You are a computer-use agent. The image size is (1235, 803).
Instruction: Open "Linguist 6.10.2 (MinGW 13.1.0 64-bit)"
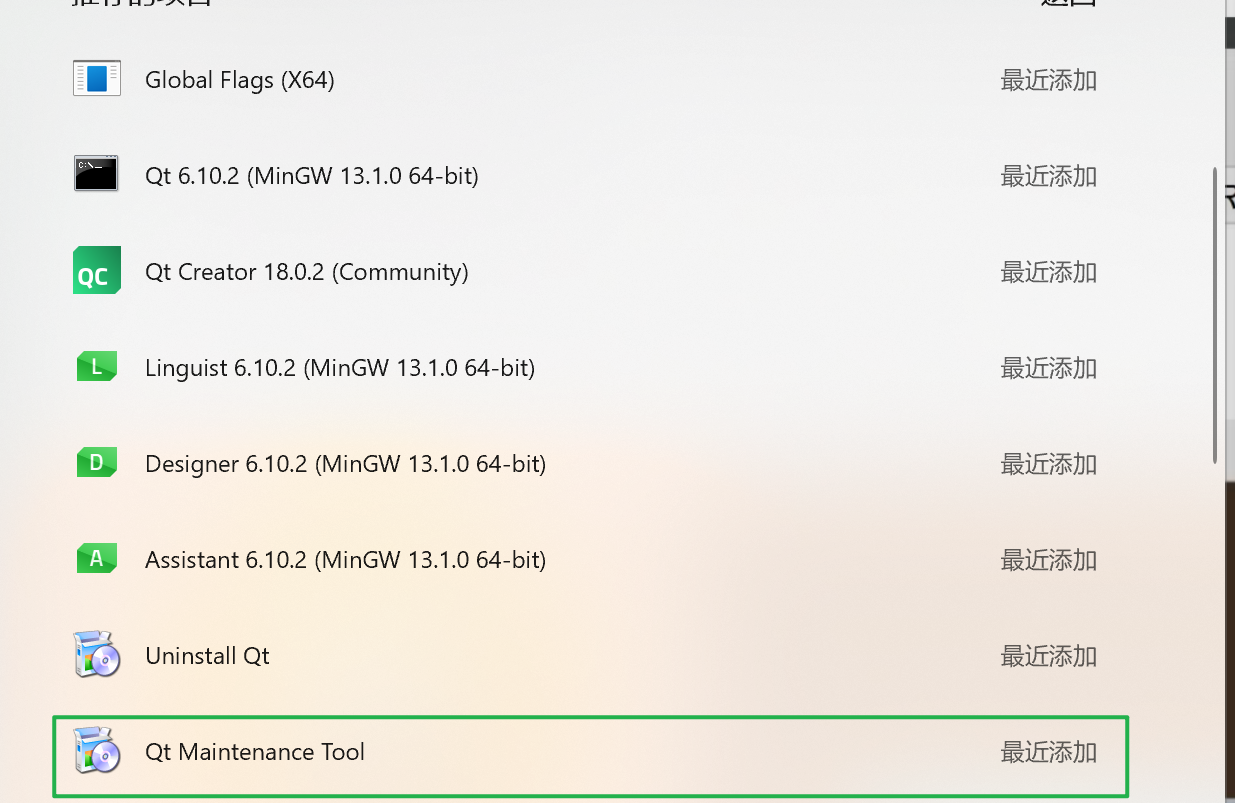[x=340, y=368]
